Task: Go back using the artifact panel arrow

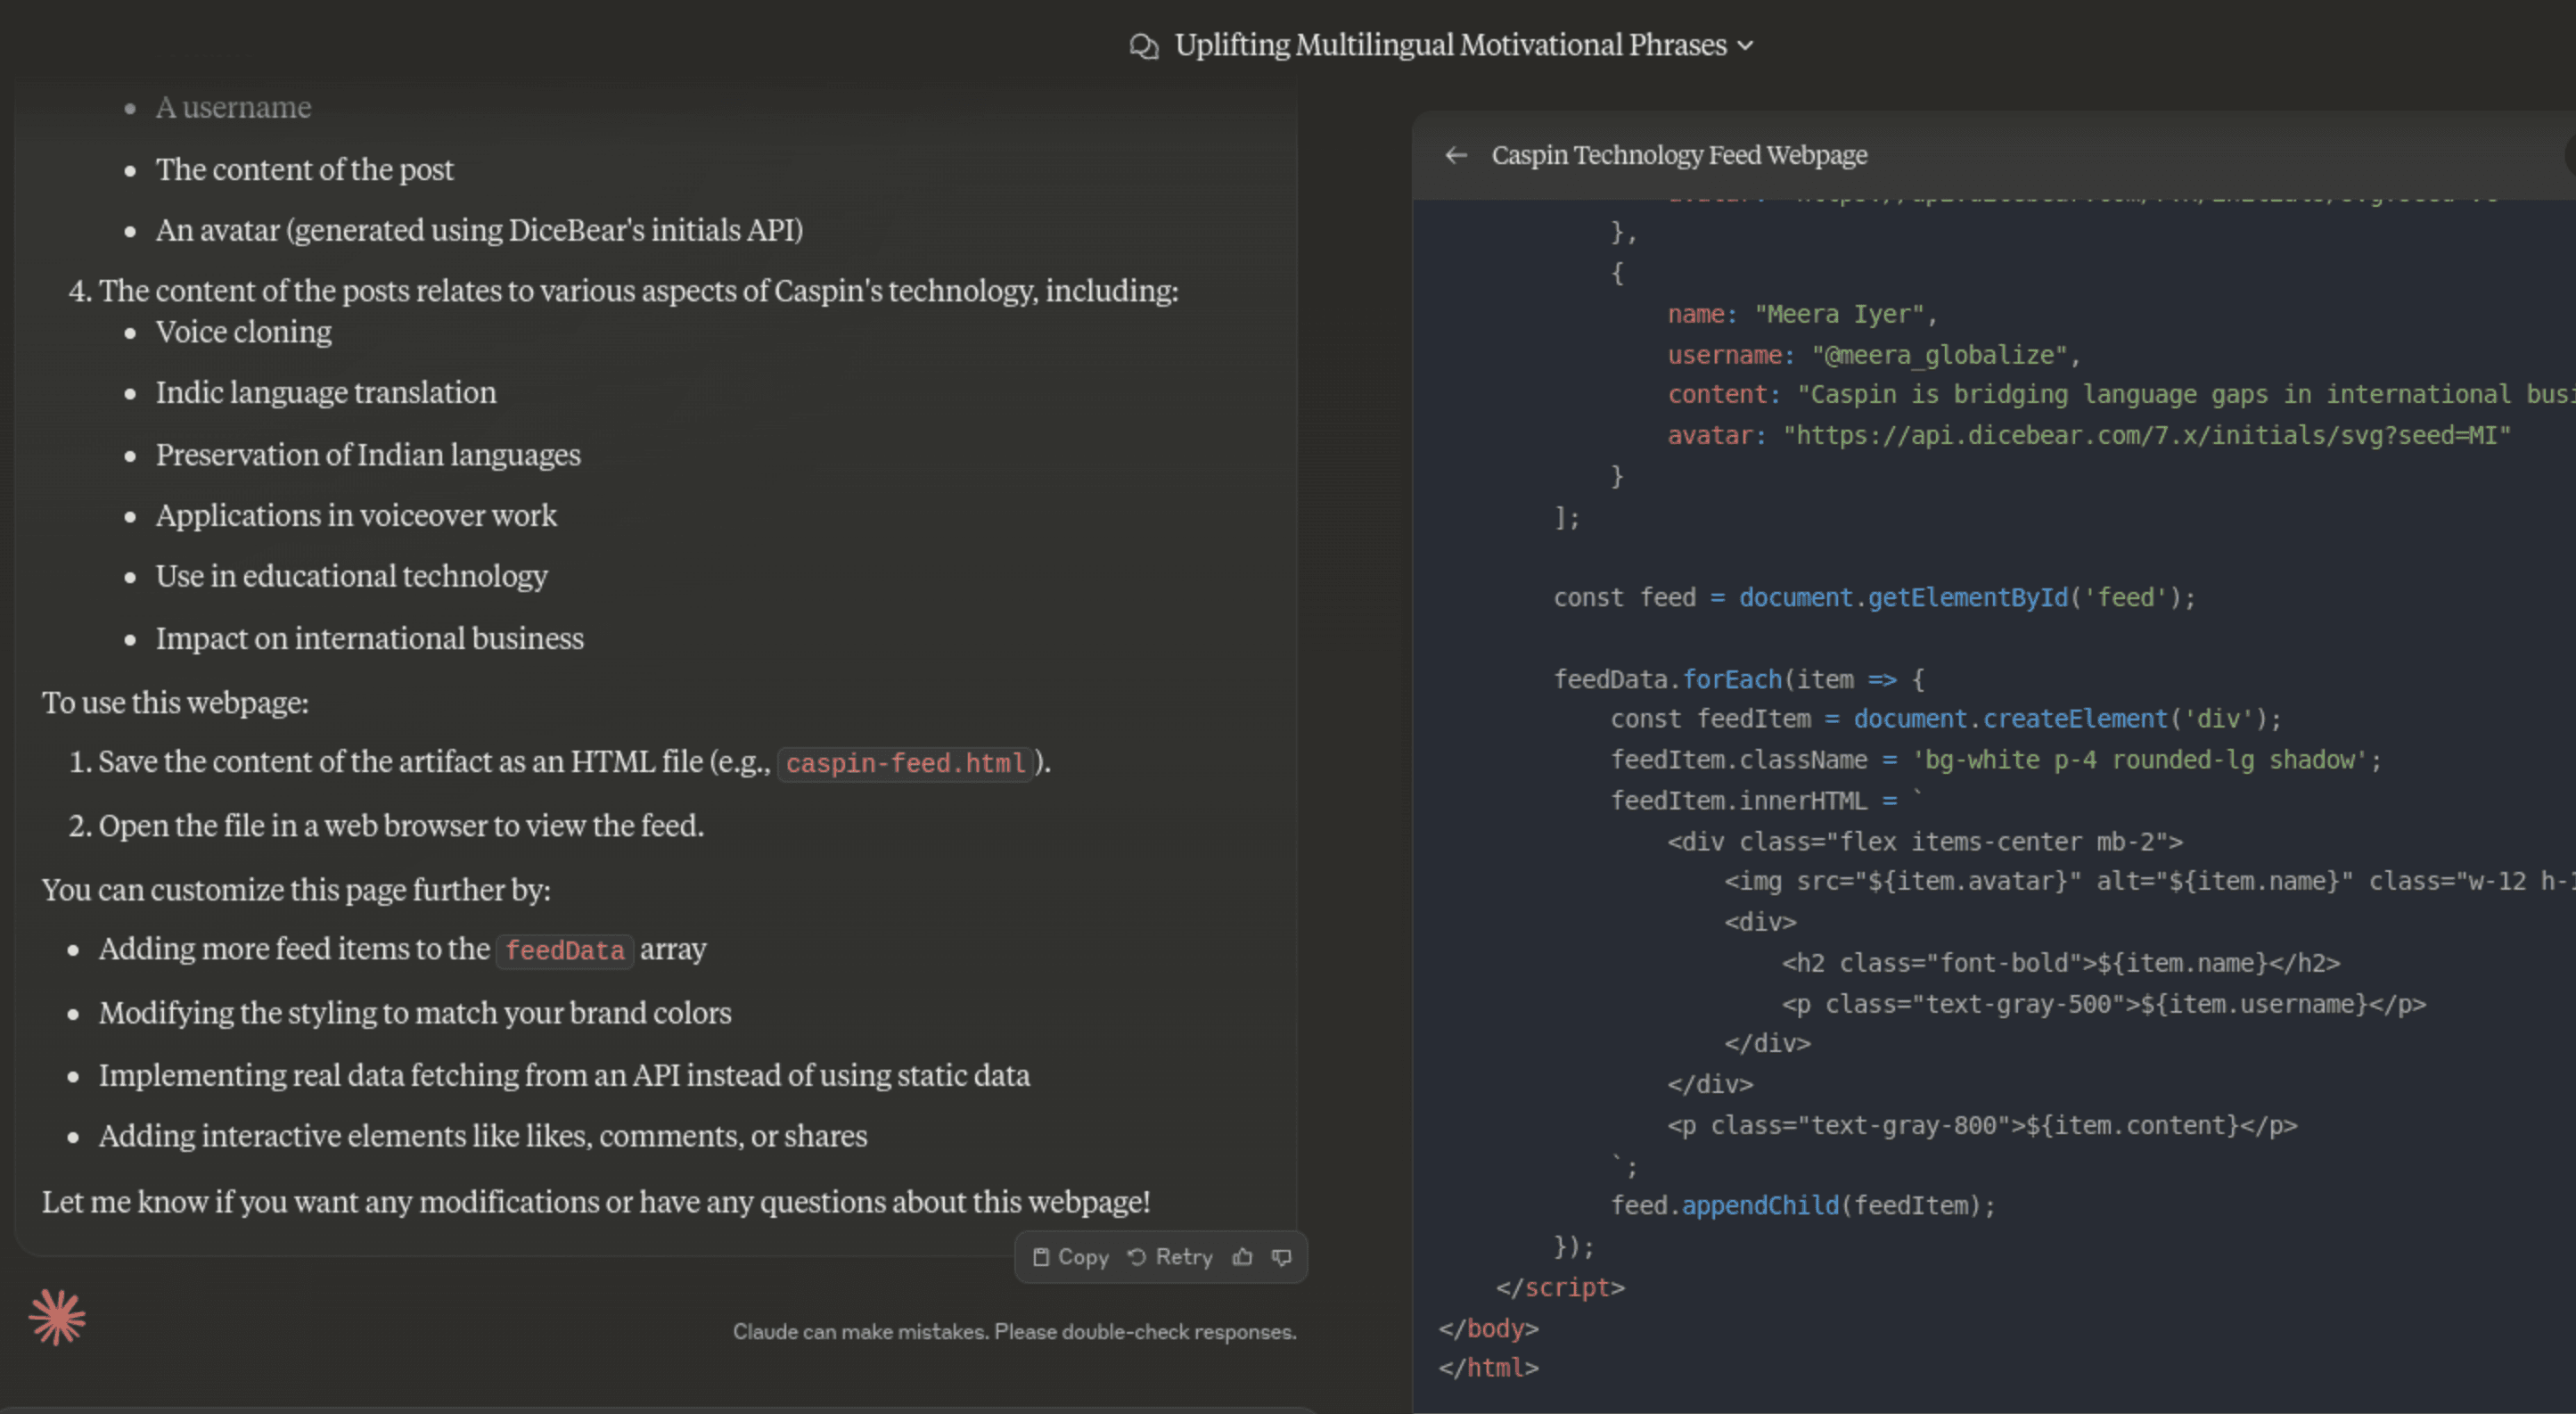Action: [1456, 155]
